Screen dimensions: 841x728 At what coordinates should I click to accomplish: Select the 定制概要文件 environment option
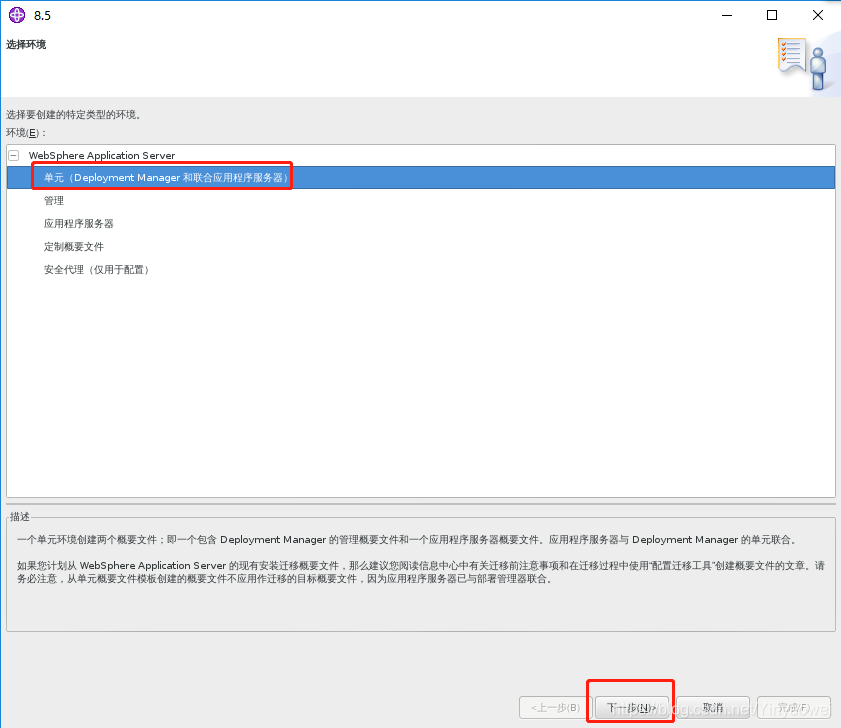pyautogui.click(x=74, y=247)
